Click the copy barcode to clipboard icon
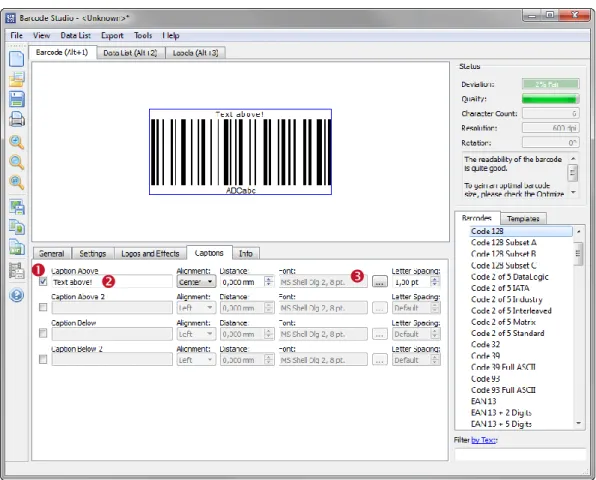The image size is (596, 480). click(16, 227)
